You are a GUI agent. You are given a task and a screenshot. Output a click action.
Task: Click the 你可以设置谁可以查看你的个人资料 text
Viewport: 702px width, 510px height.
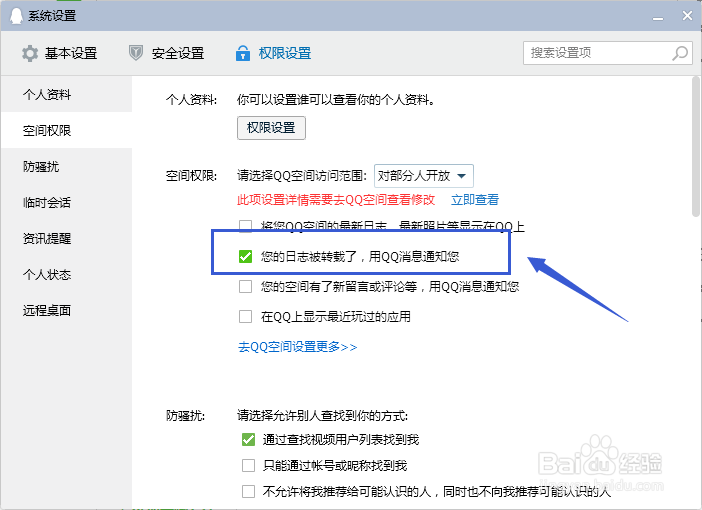point(336,99)
